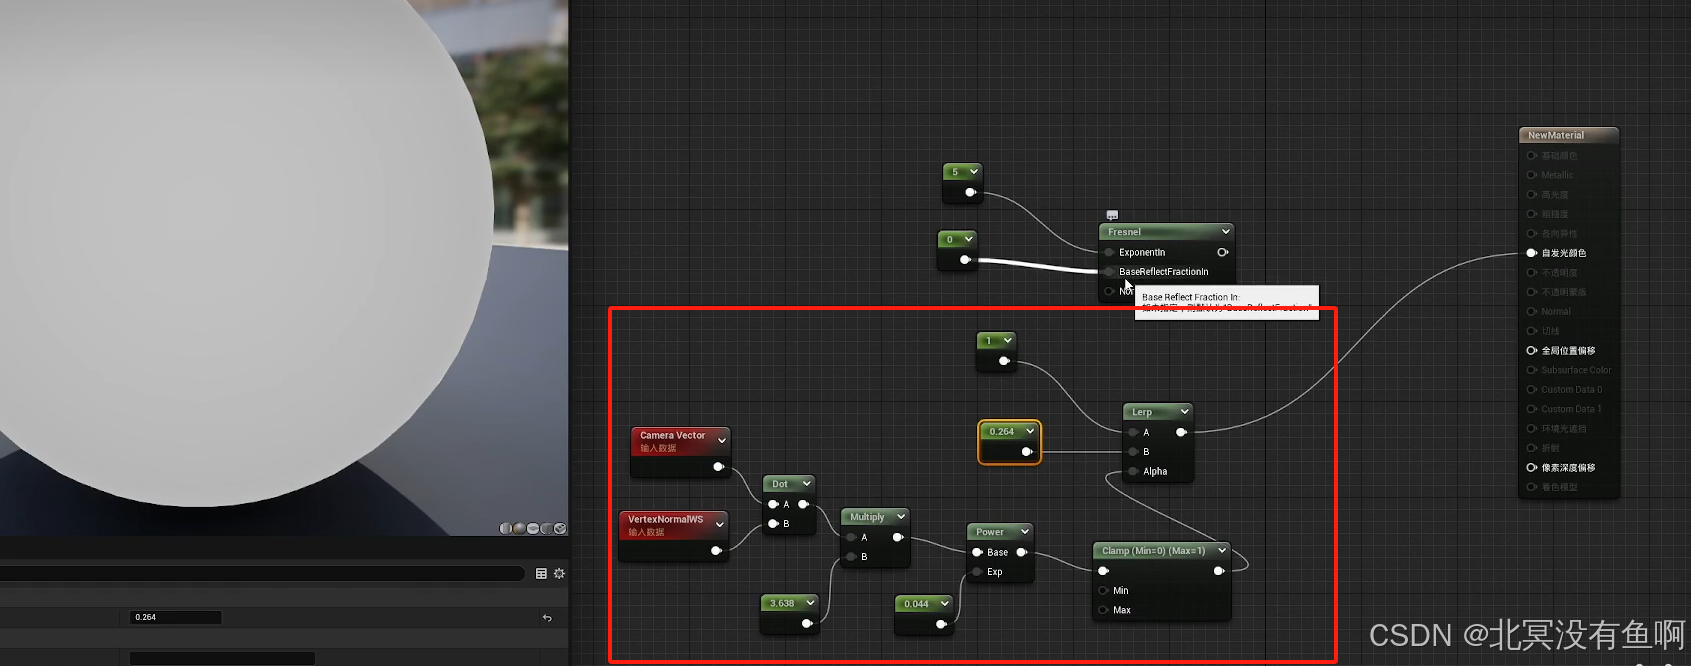Click the BaseReflectFractionIn input pin
The height and width of the screenshot is (666, 1691).
(x=1109, y=272)
